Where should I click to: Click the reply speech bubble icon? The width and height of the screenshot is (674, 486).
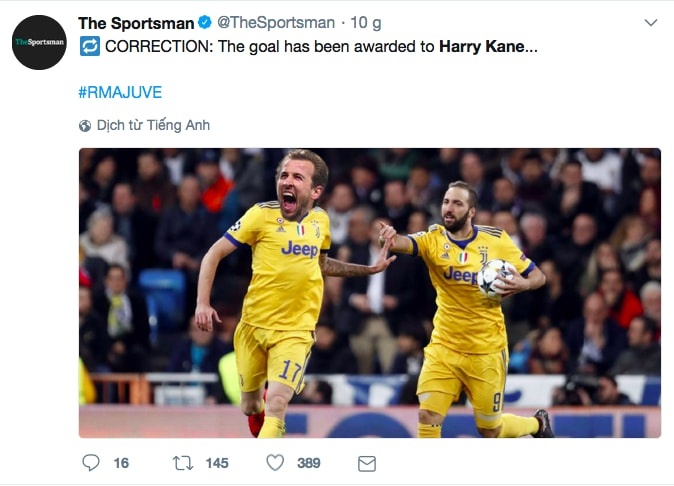click(91, 463)
